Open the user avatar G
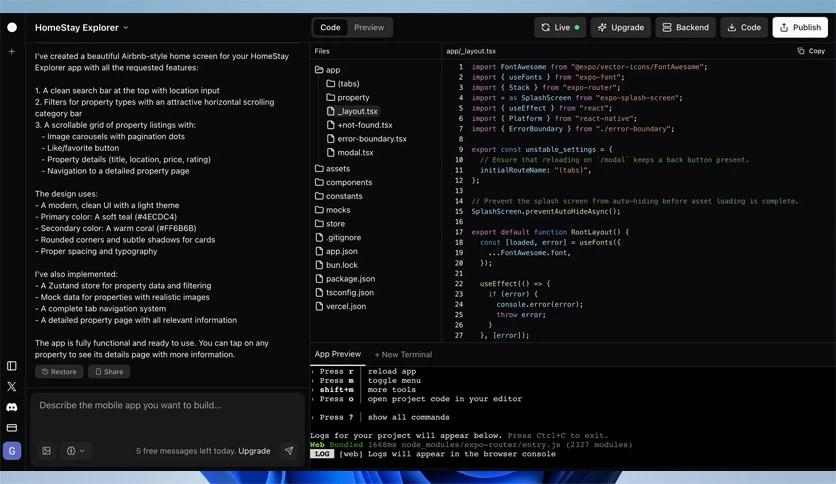The image size is (836, 484). 12,451
